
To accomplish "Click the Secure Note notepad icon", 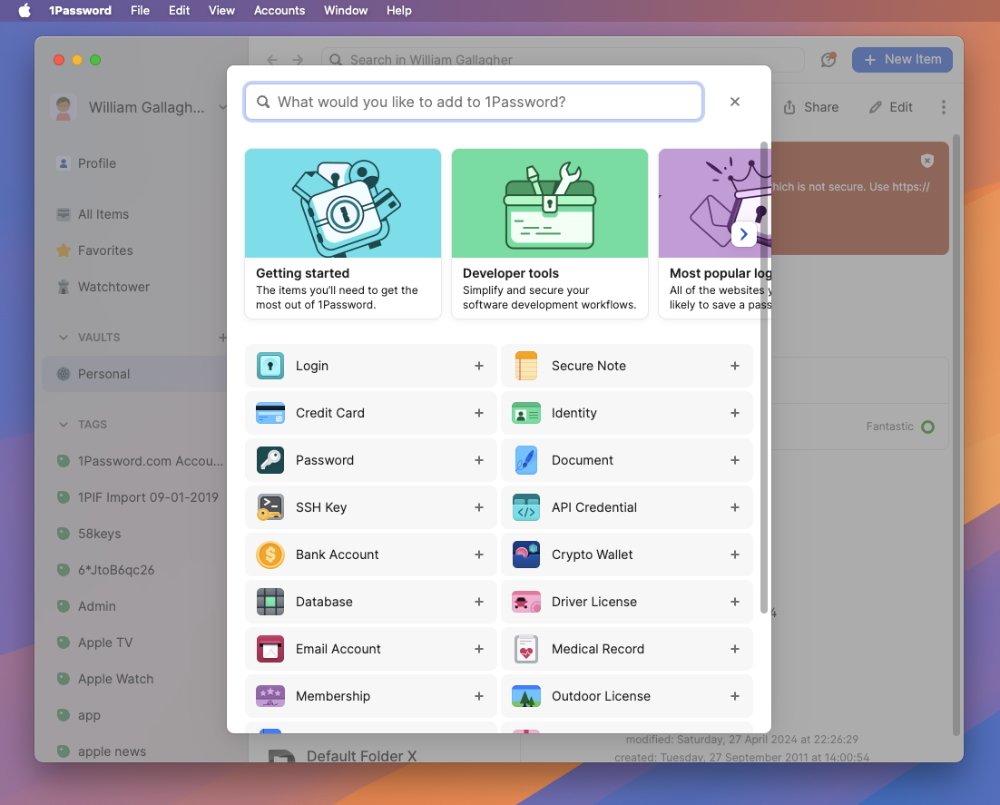I will [x=526, y=366].
